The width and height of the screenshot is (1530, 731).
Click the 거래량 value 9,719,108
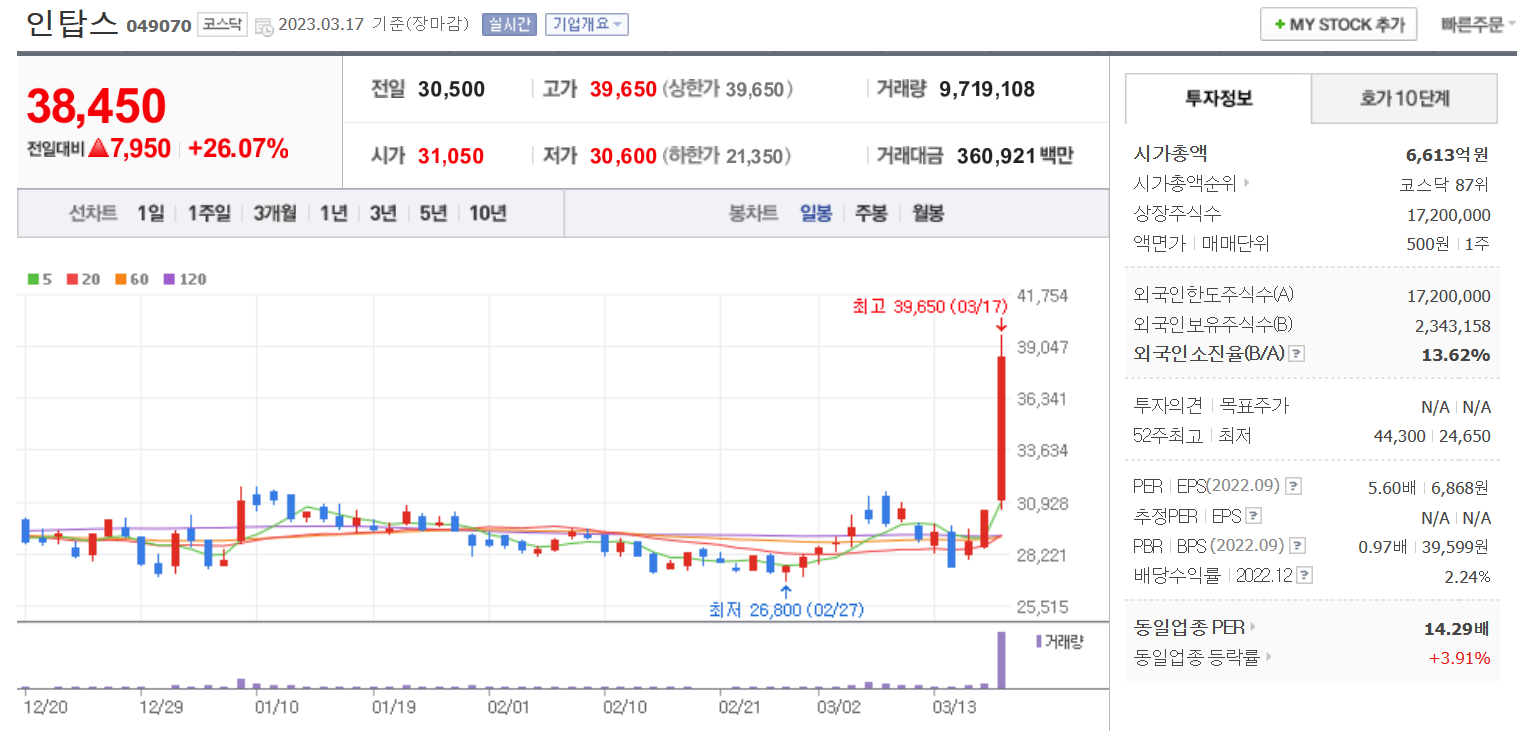(987, 89)
